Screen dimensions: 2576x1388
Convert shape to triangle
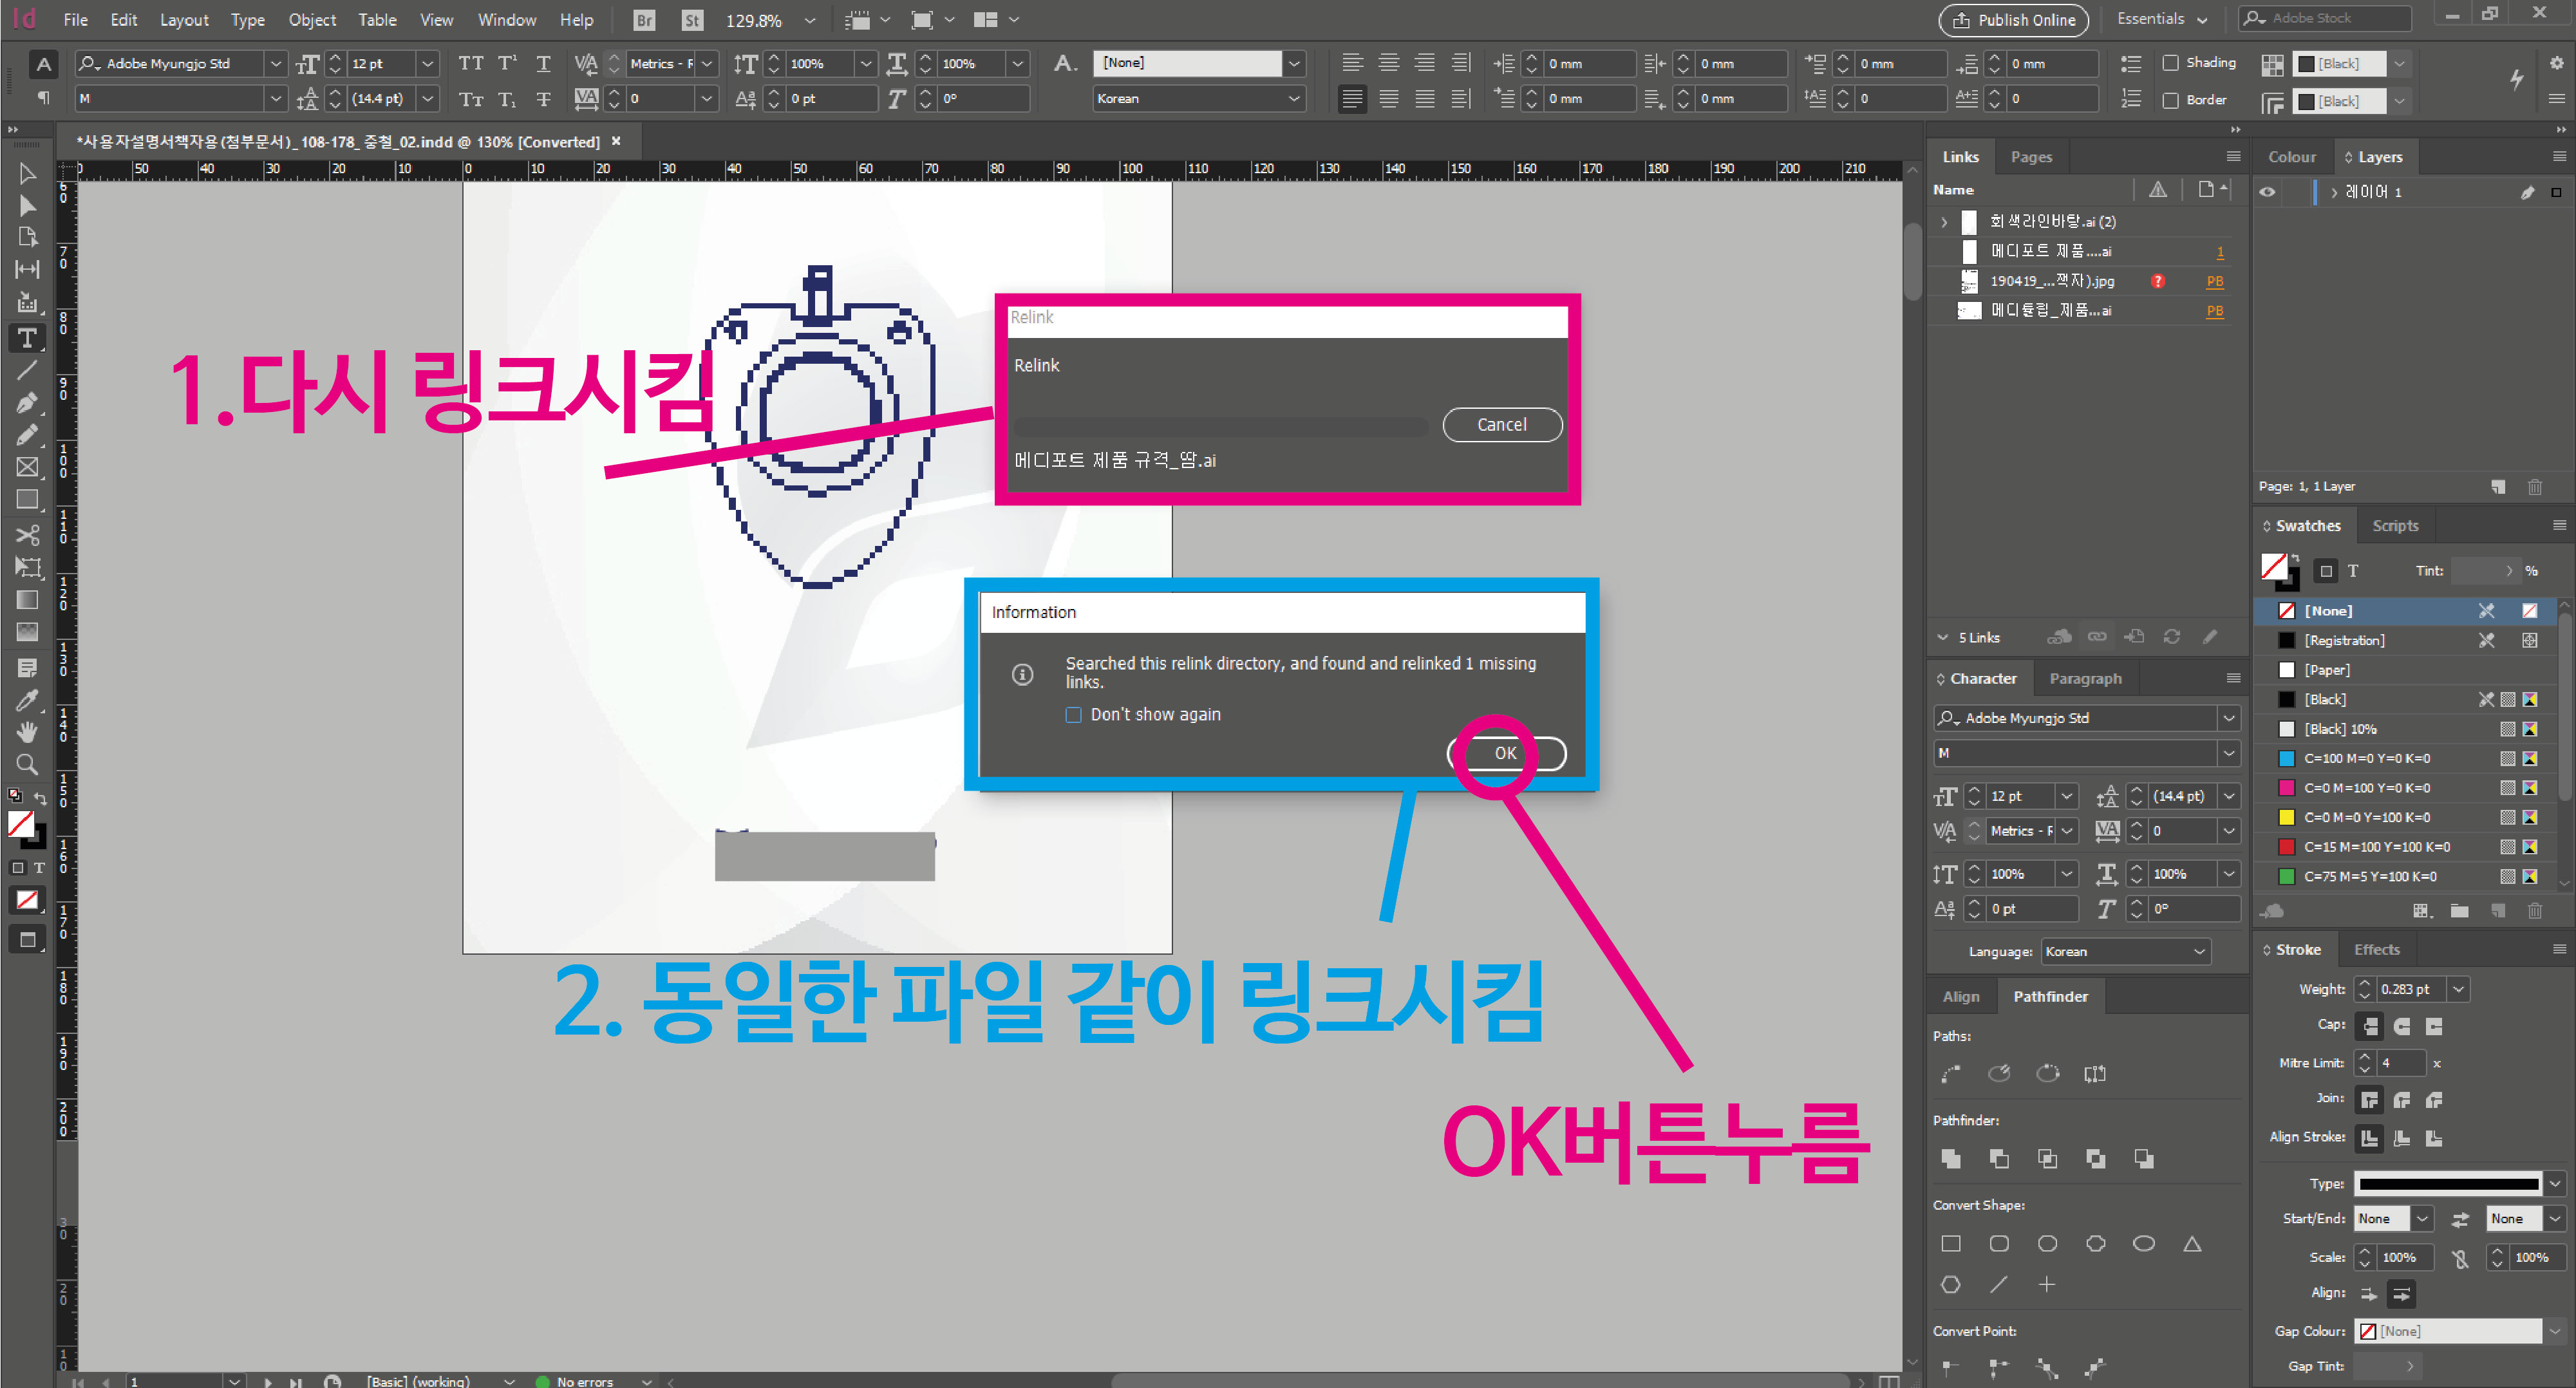click(2192, 1244)
